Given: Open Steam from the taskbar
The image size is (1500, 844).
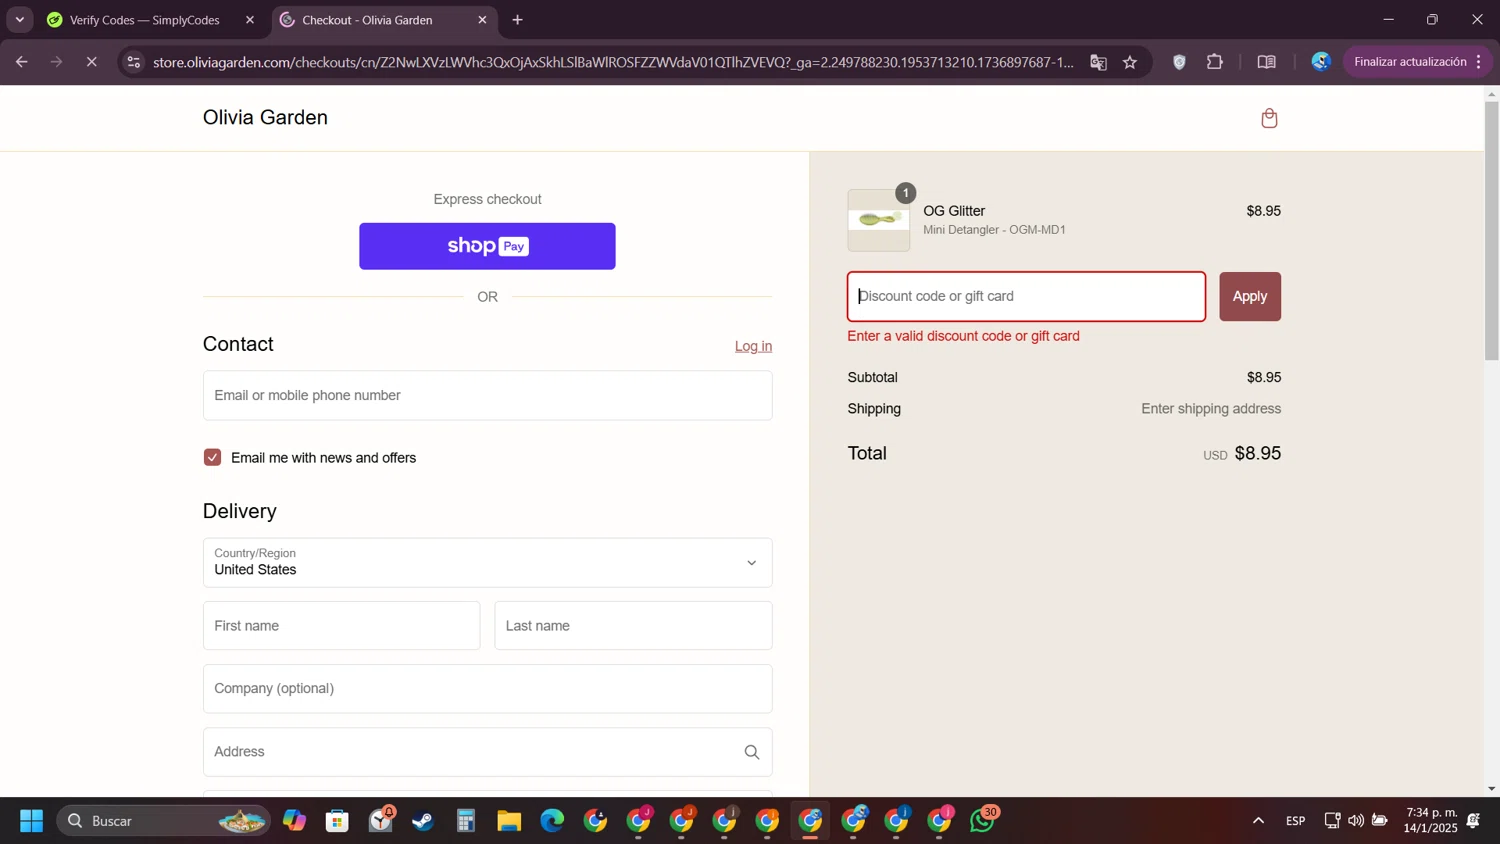Looking at the screenshot, I should (423, 821).
